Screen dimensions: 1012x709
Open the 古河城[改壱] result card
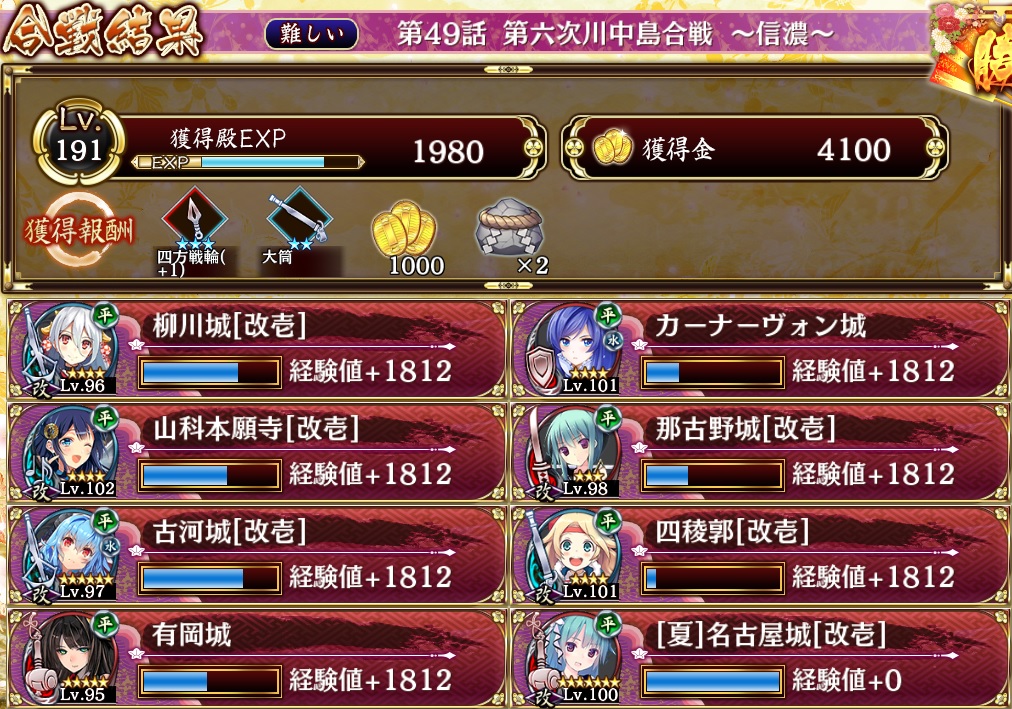pos(258,555)
